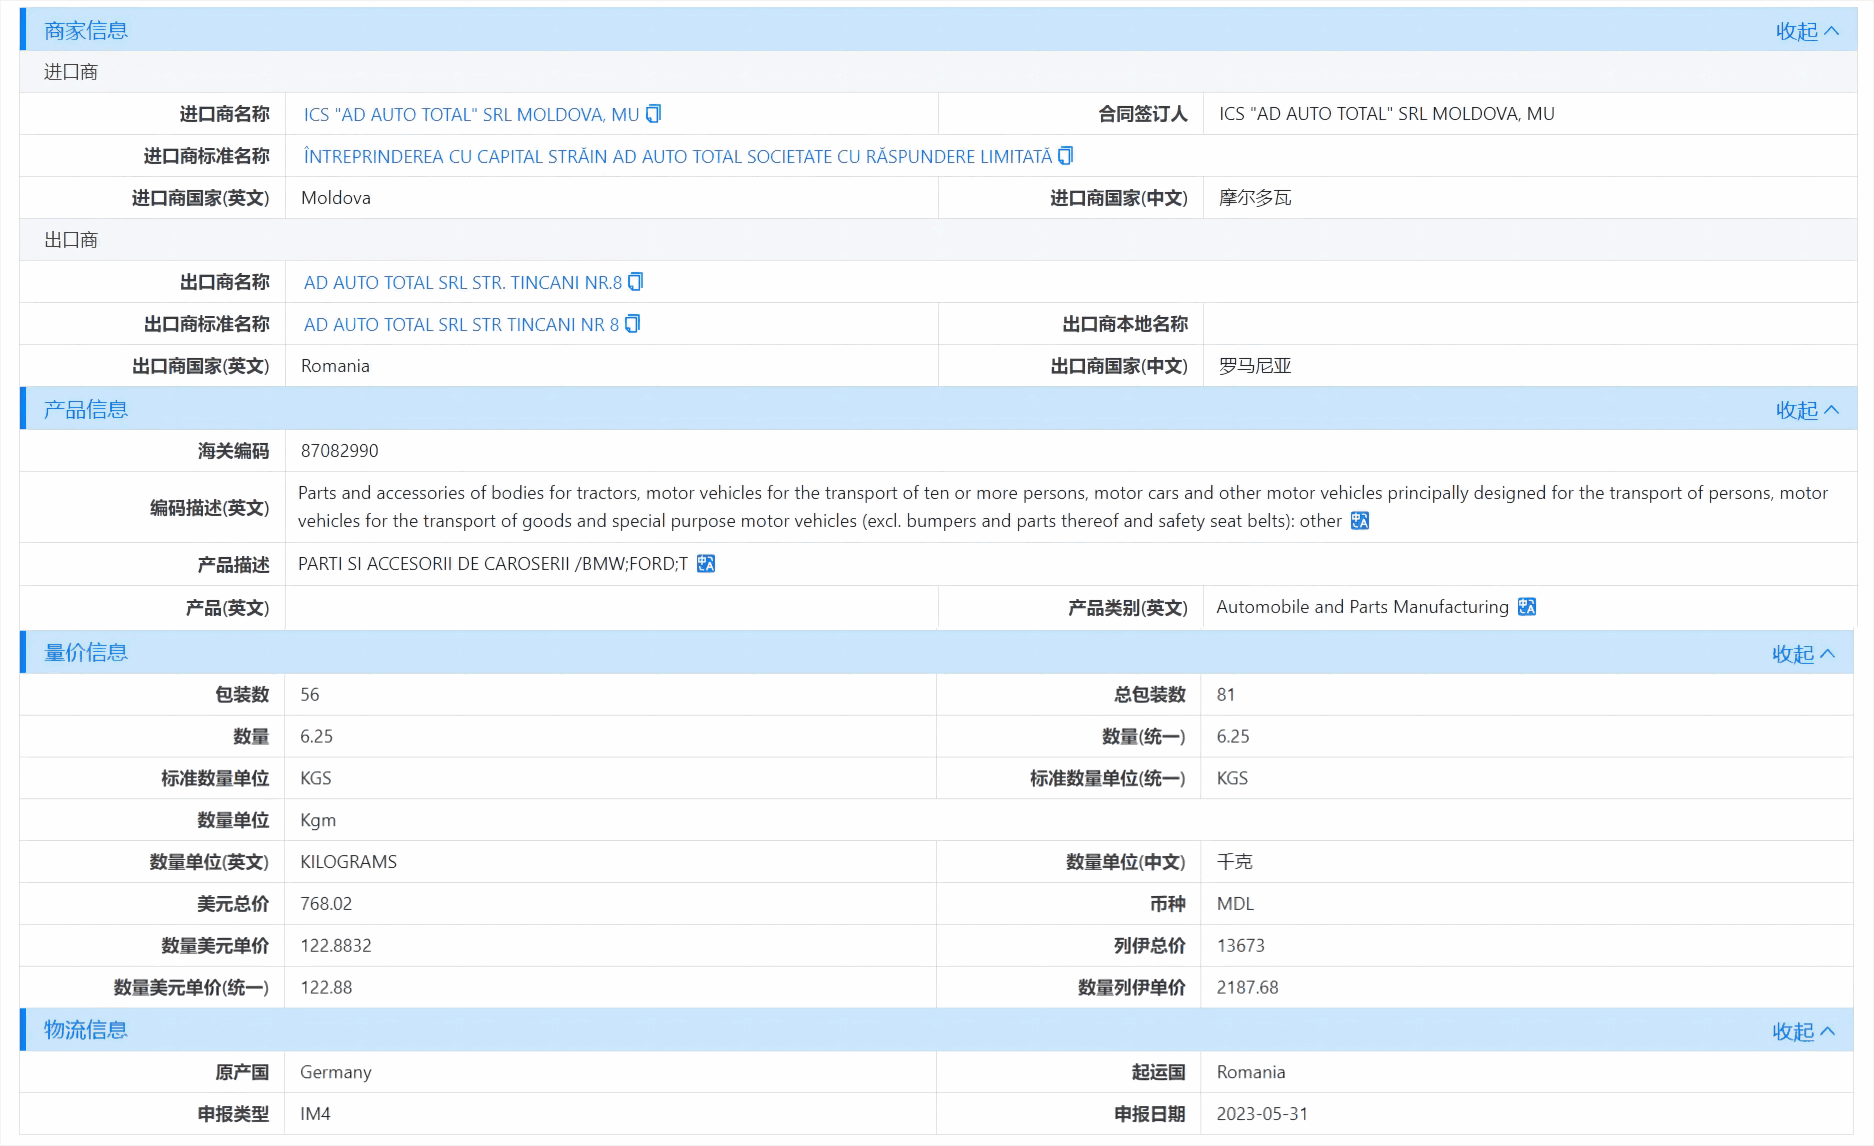This screenshot has width=1874, height=1146.
Task: Copy the importer name ICS AD AUTO TOTAL
Action: coord(652,113)
